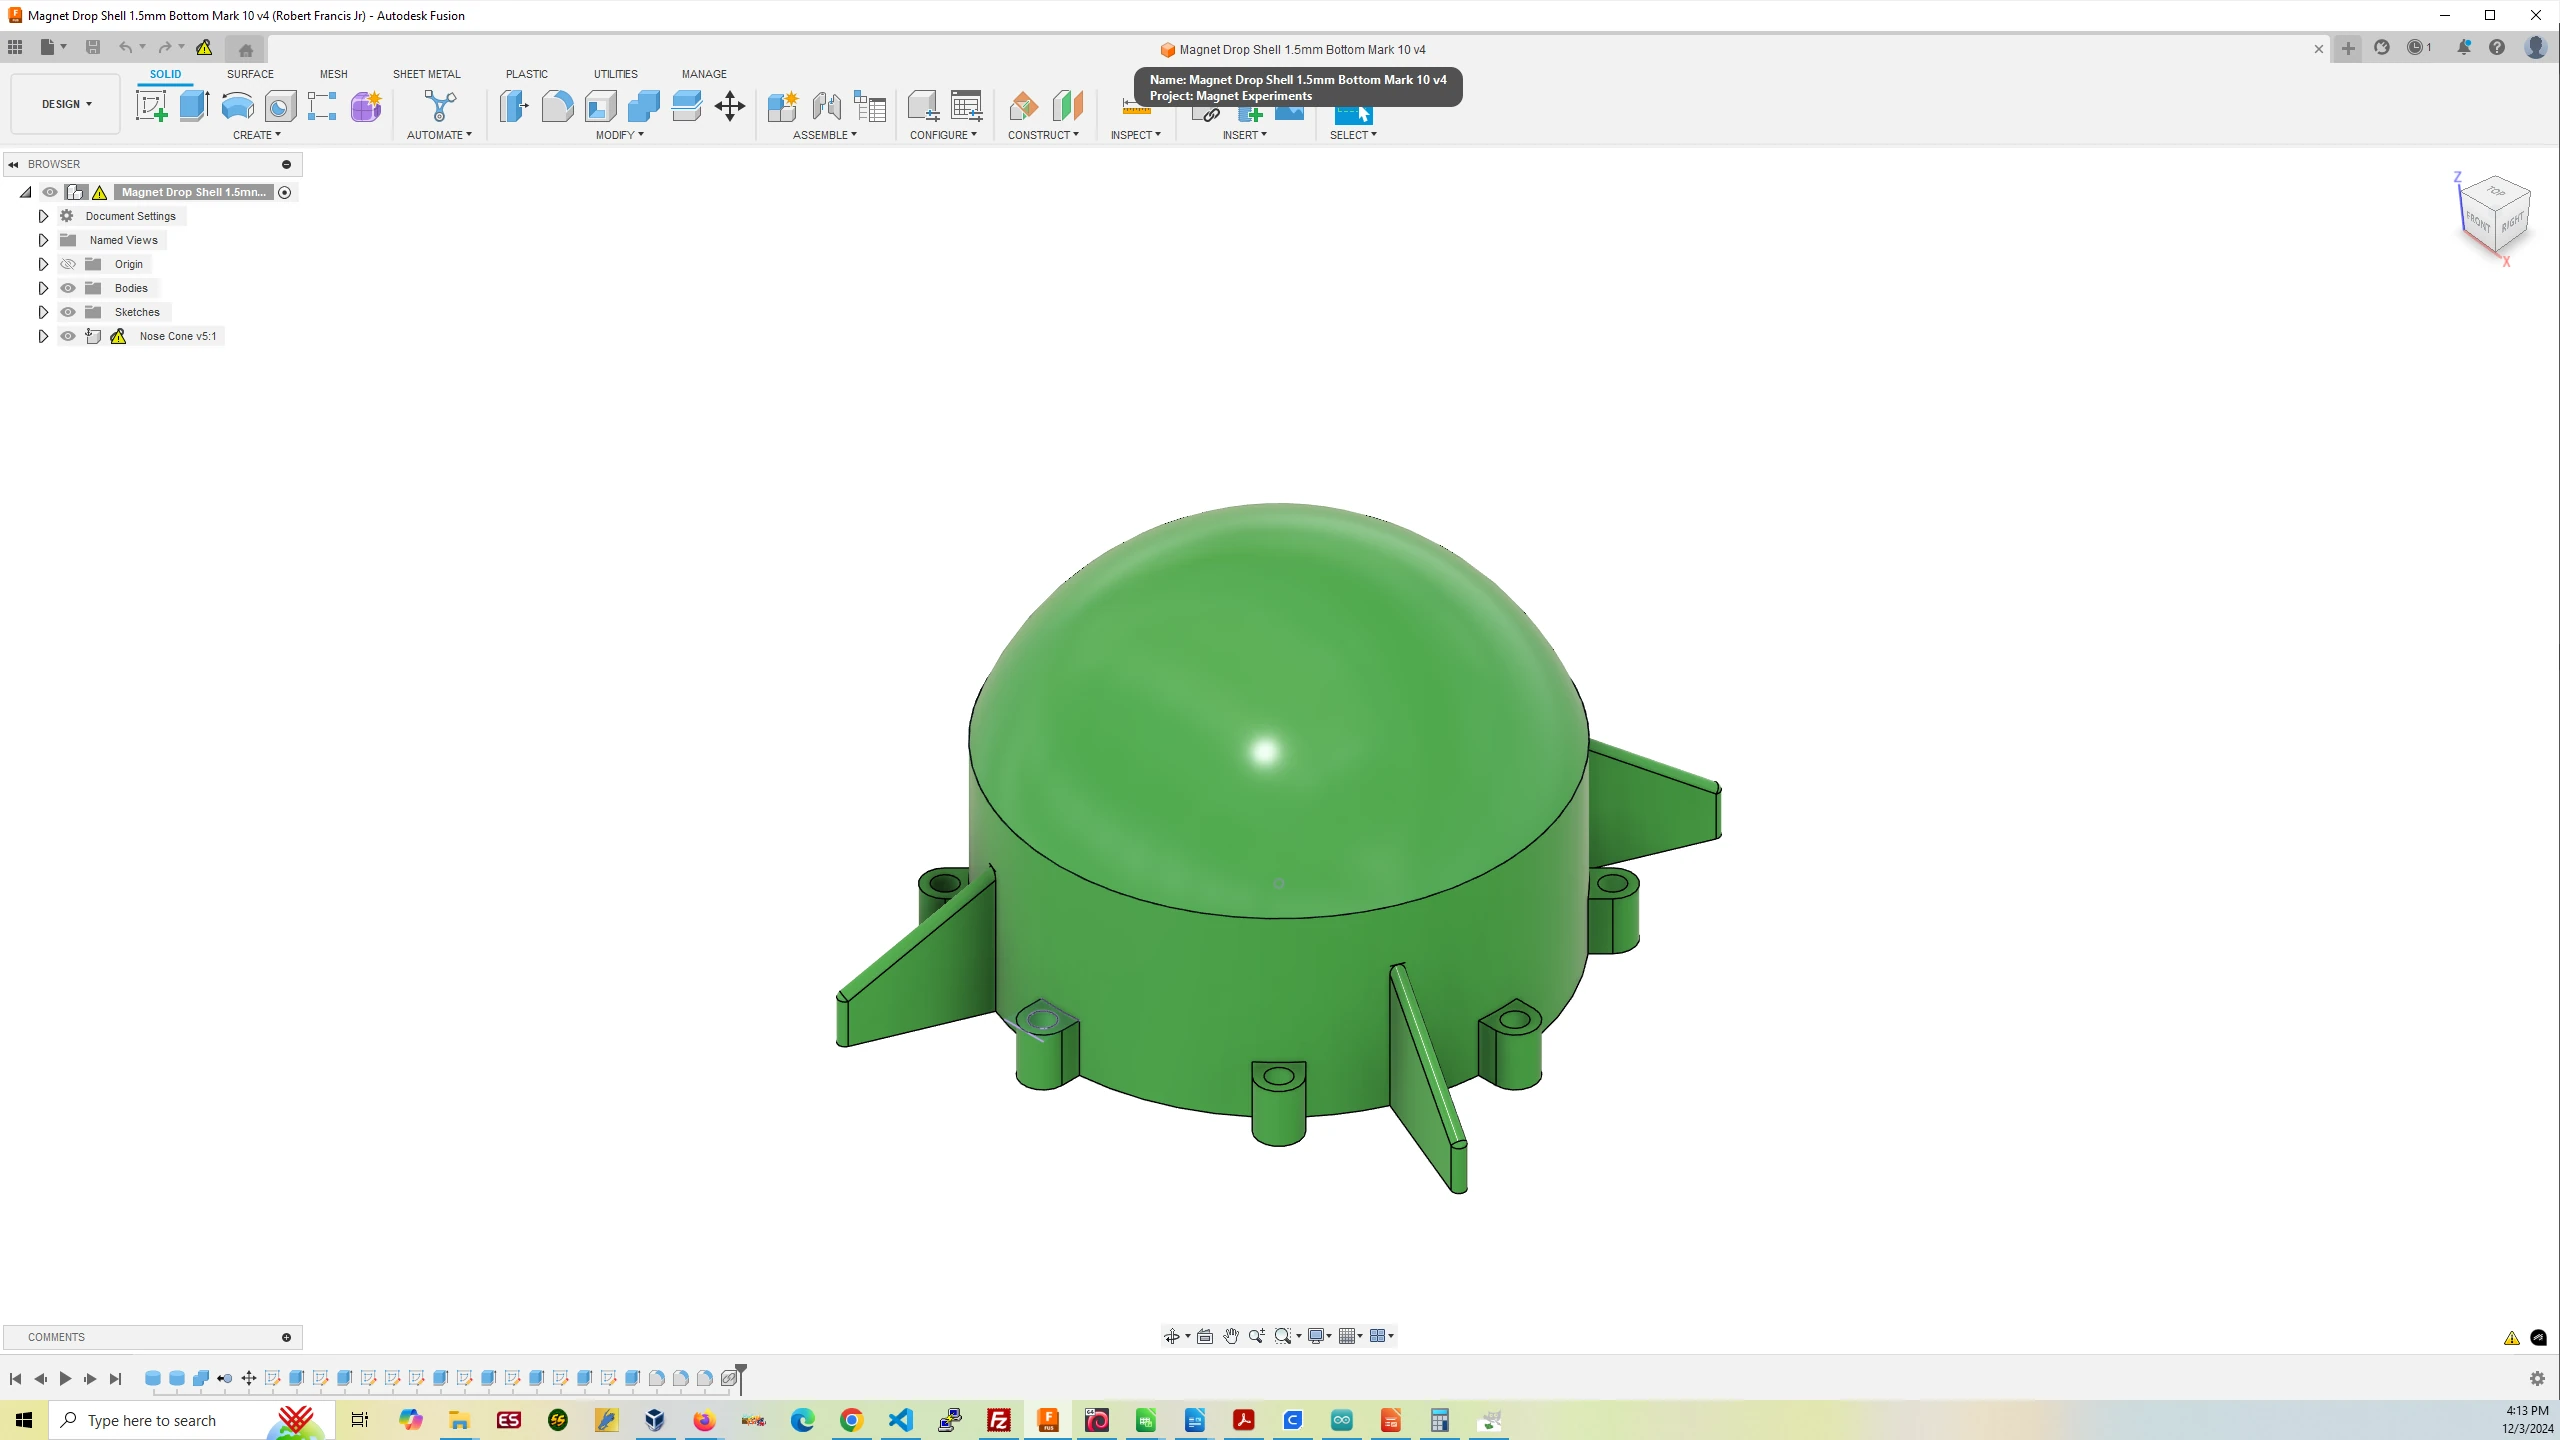The image size is (2560, 1440).
Task: Toggle visibility of Nose Cone v5:1
Action: click(x=68, y=336)
